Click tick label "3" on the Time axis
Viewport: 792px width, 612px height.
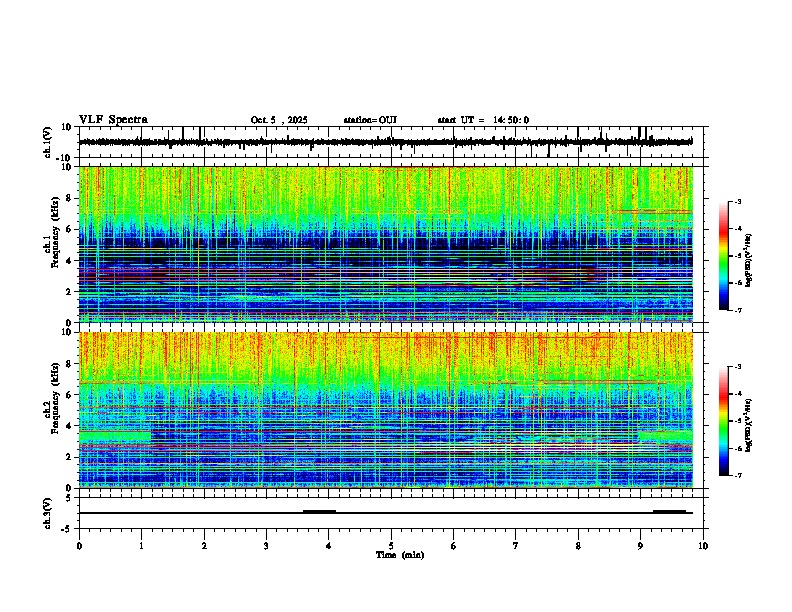click(266, 546)
